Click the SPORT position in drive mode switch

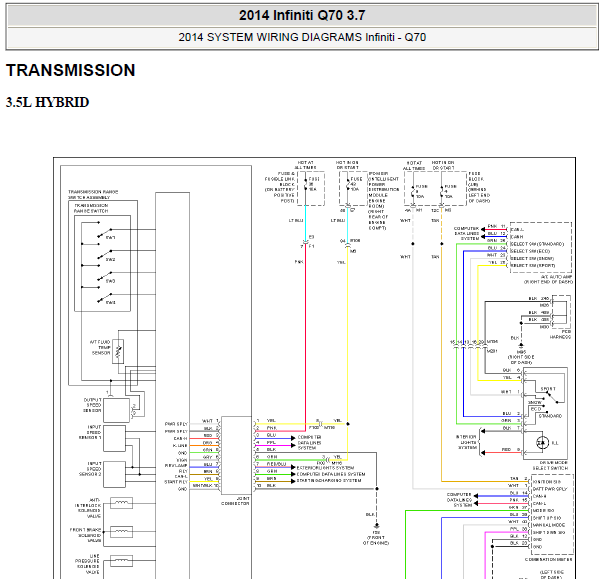point(548,389)
